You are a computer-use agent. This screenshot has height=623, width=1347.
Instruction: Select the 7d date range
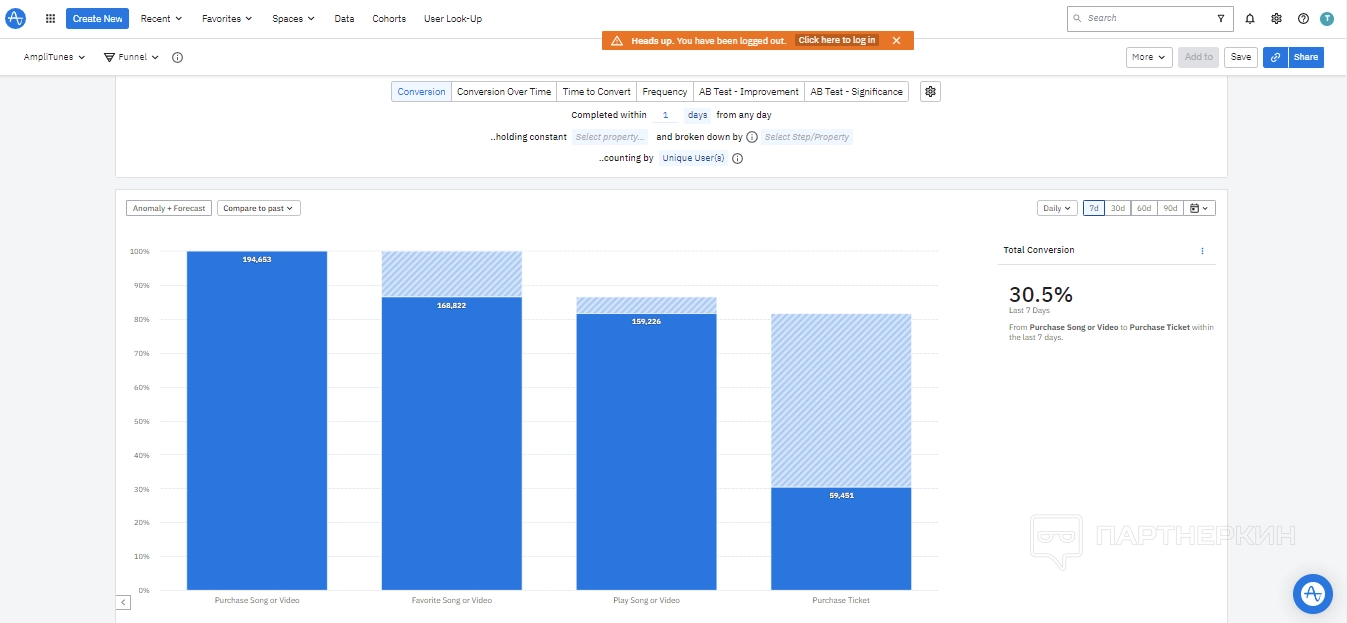pos(1094,208)
